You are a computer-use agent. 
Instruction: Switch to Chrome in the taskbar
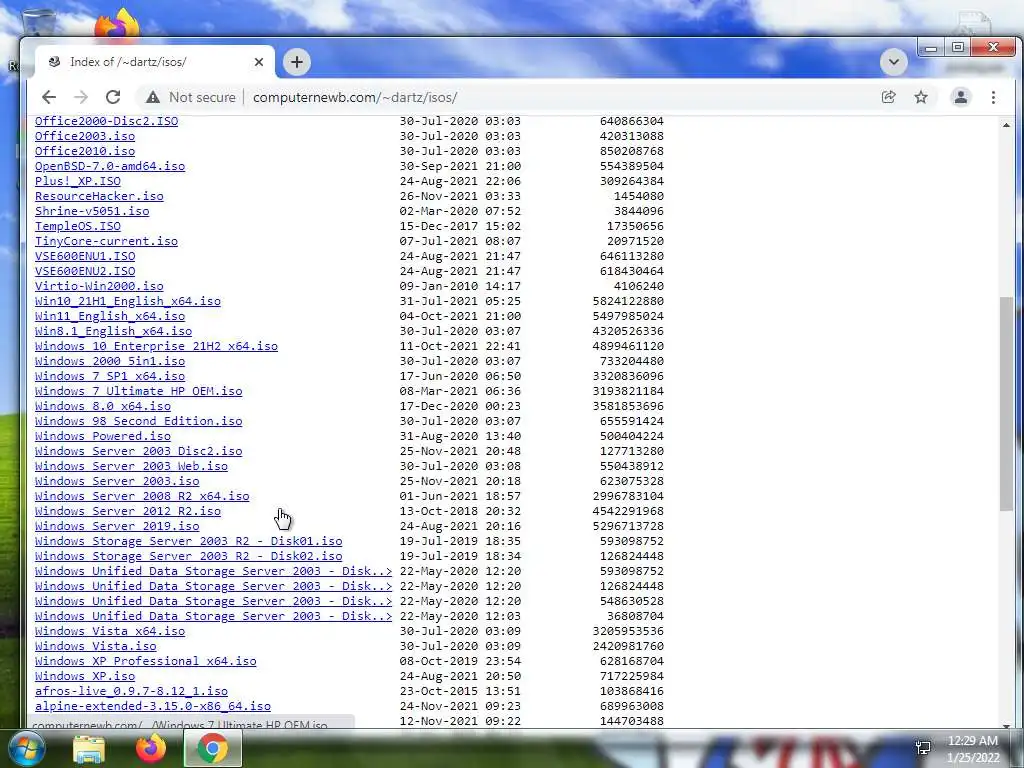[x=213, y=748]
